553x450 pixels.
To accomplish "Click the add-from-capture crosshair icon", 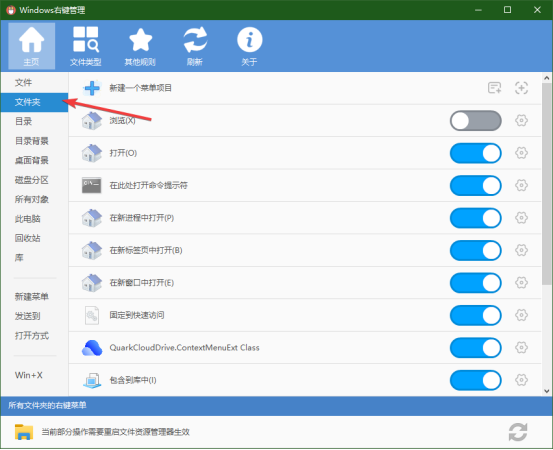I will [x=521, y=88].
